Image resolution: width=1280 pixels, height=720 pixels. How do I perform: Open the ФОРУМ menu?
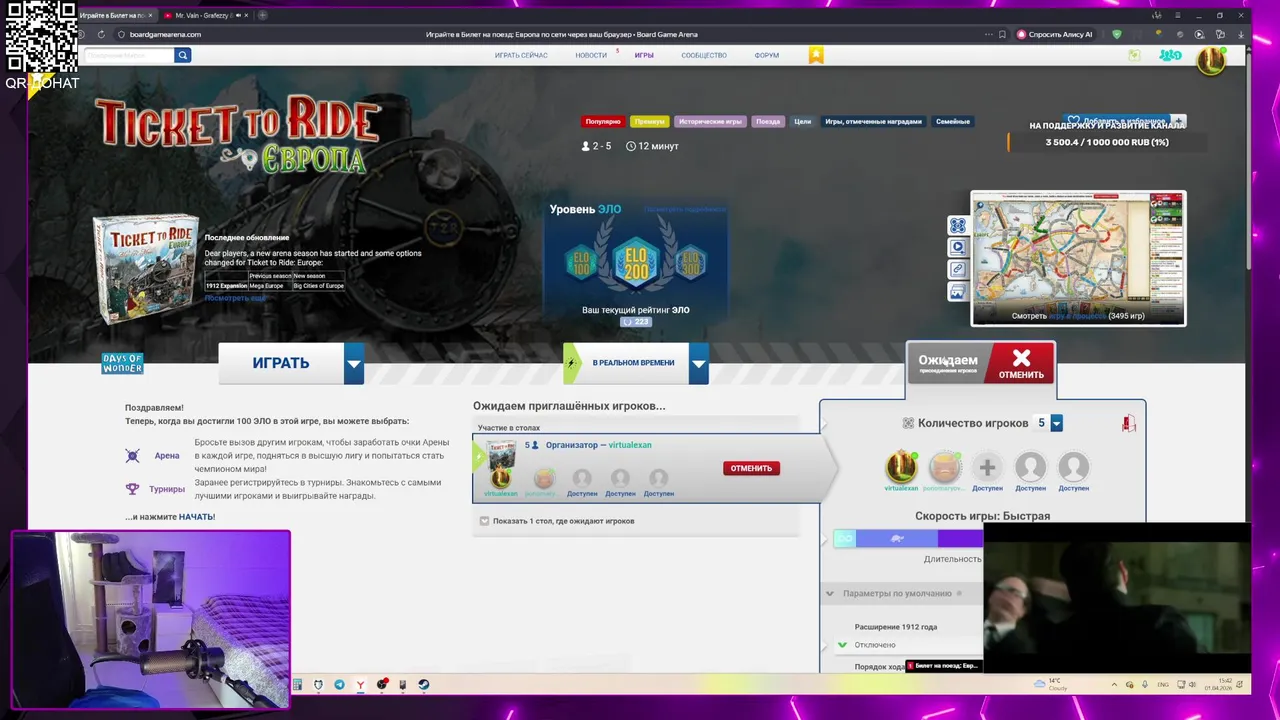(767, 55)
